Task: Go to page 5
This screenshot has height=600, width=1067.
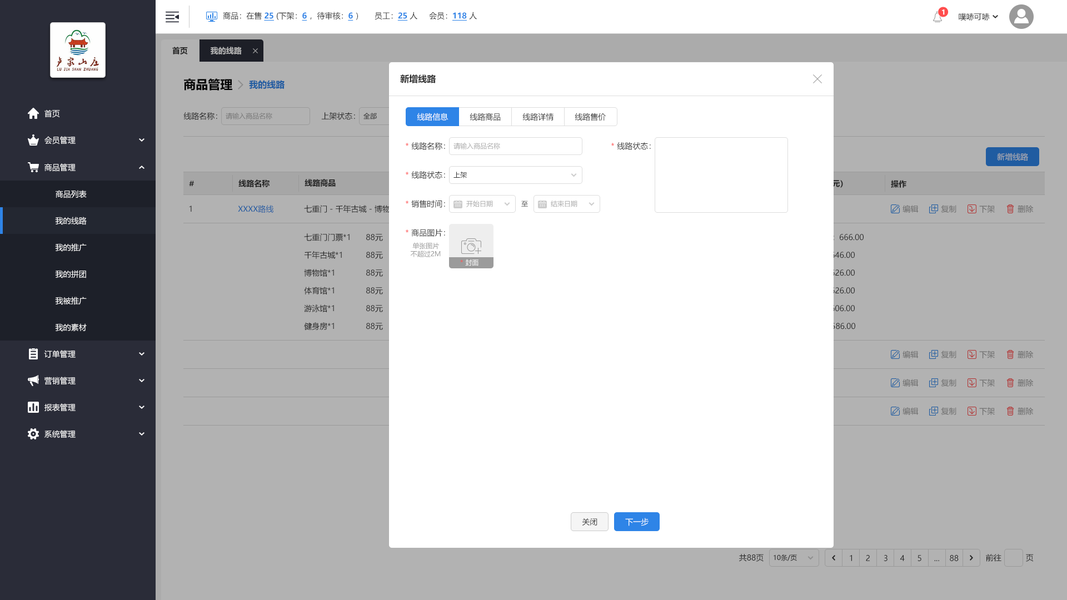Action: coord(919,558)
